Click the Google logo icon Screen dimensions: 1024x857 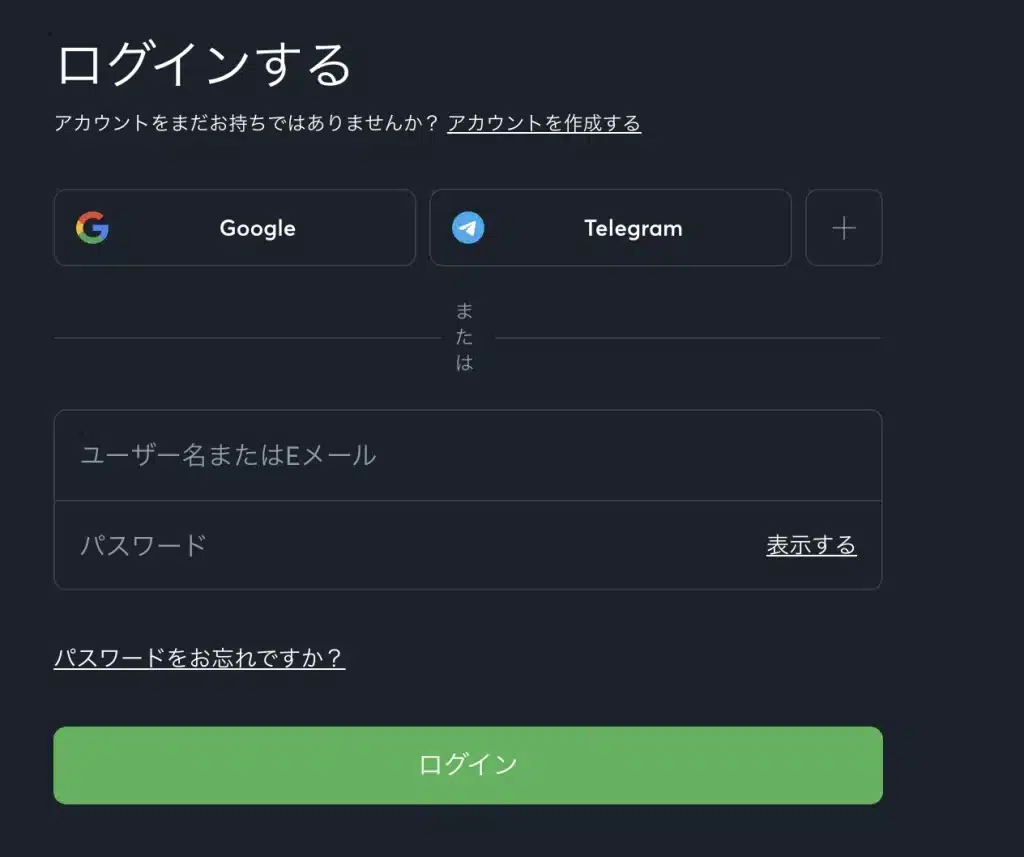tap(92, 228)
